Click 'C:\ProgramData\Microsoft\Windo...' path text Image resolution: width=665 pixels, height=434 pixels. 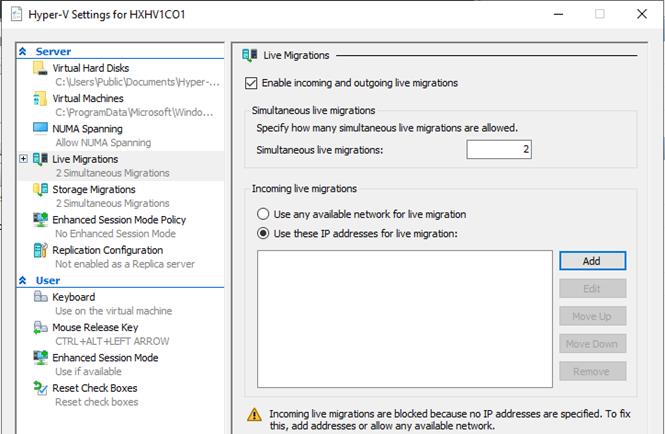(134, 112)
